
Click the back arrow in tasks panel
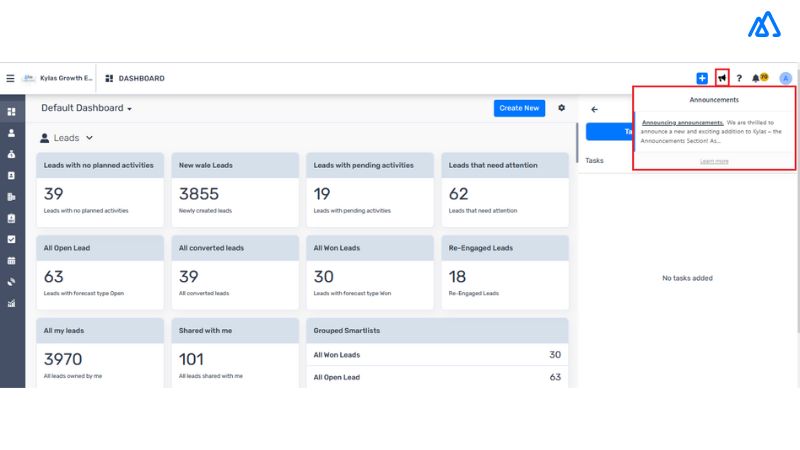(594, 109)
